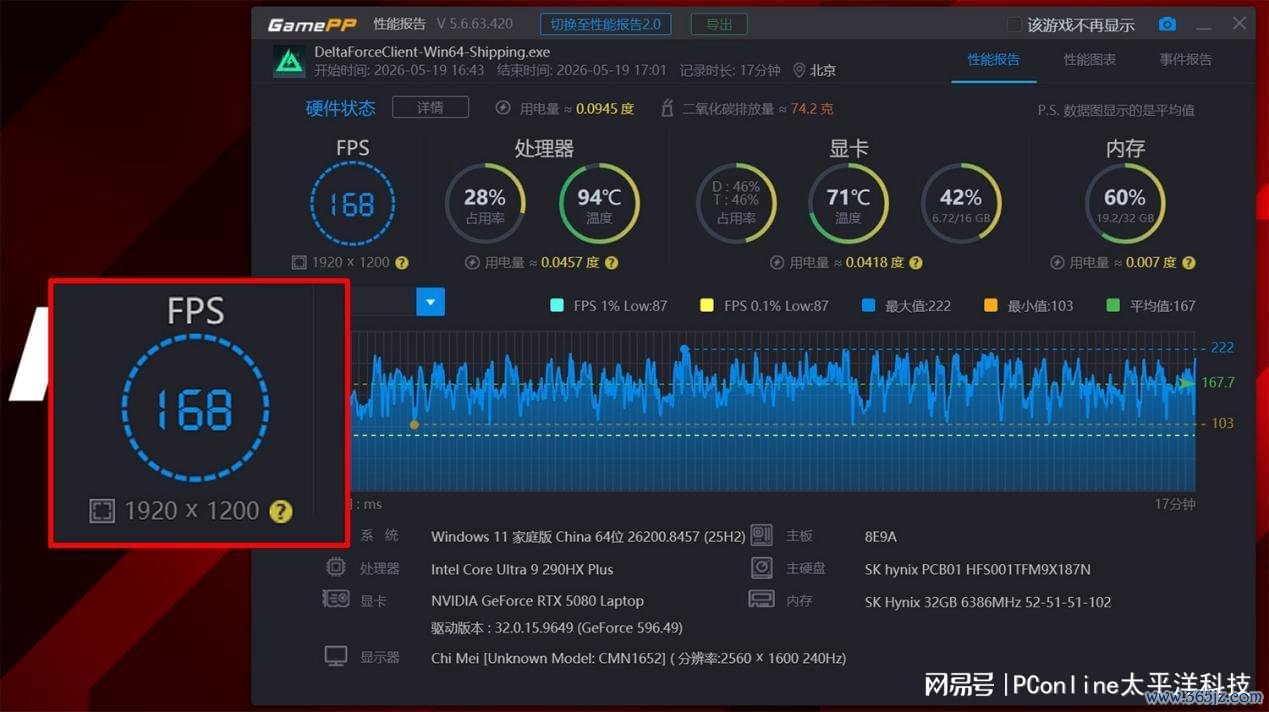Click the motherboard value 8E9A
The width and height of the screenshot is (1269, 712).
pyautogui.click(x=881, y=537)
